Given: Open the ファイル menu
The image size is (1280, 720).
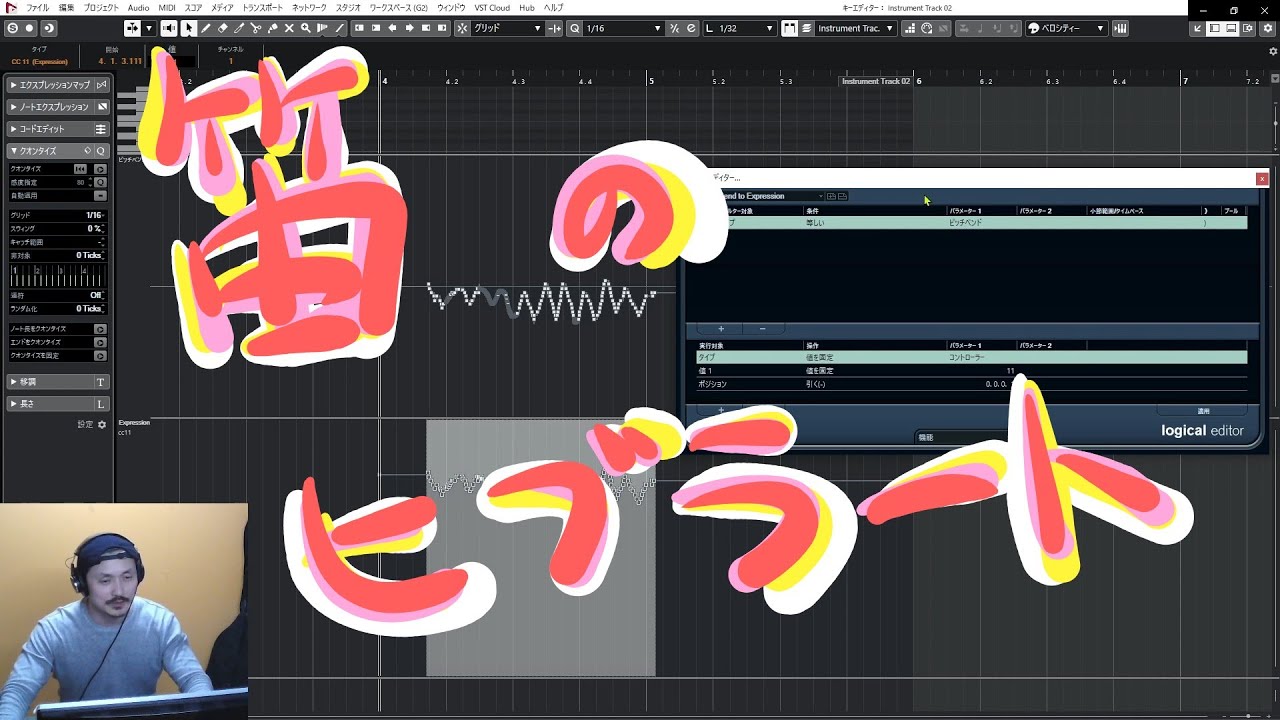Looking at the screenshot, I should (37, 8).
